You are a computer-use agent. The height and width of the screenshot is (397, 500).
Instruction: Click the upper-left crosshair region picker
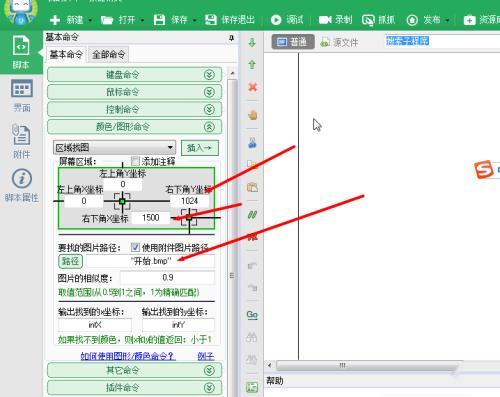click(x=122, y=201)
